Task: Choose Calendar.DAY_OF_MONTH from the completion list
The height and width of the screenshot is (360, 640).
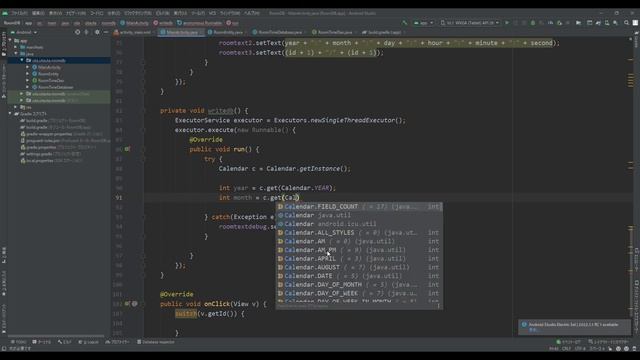Action: point(359,284)
